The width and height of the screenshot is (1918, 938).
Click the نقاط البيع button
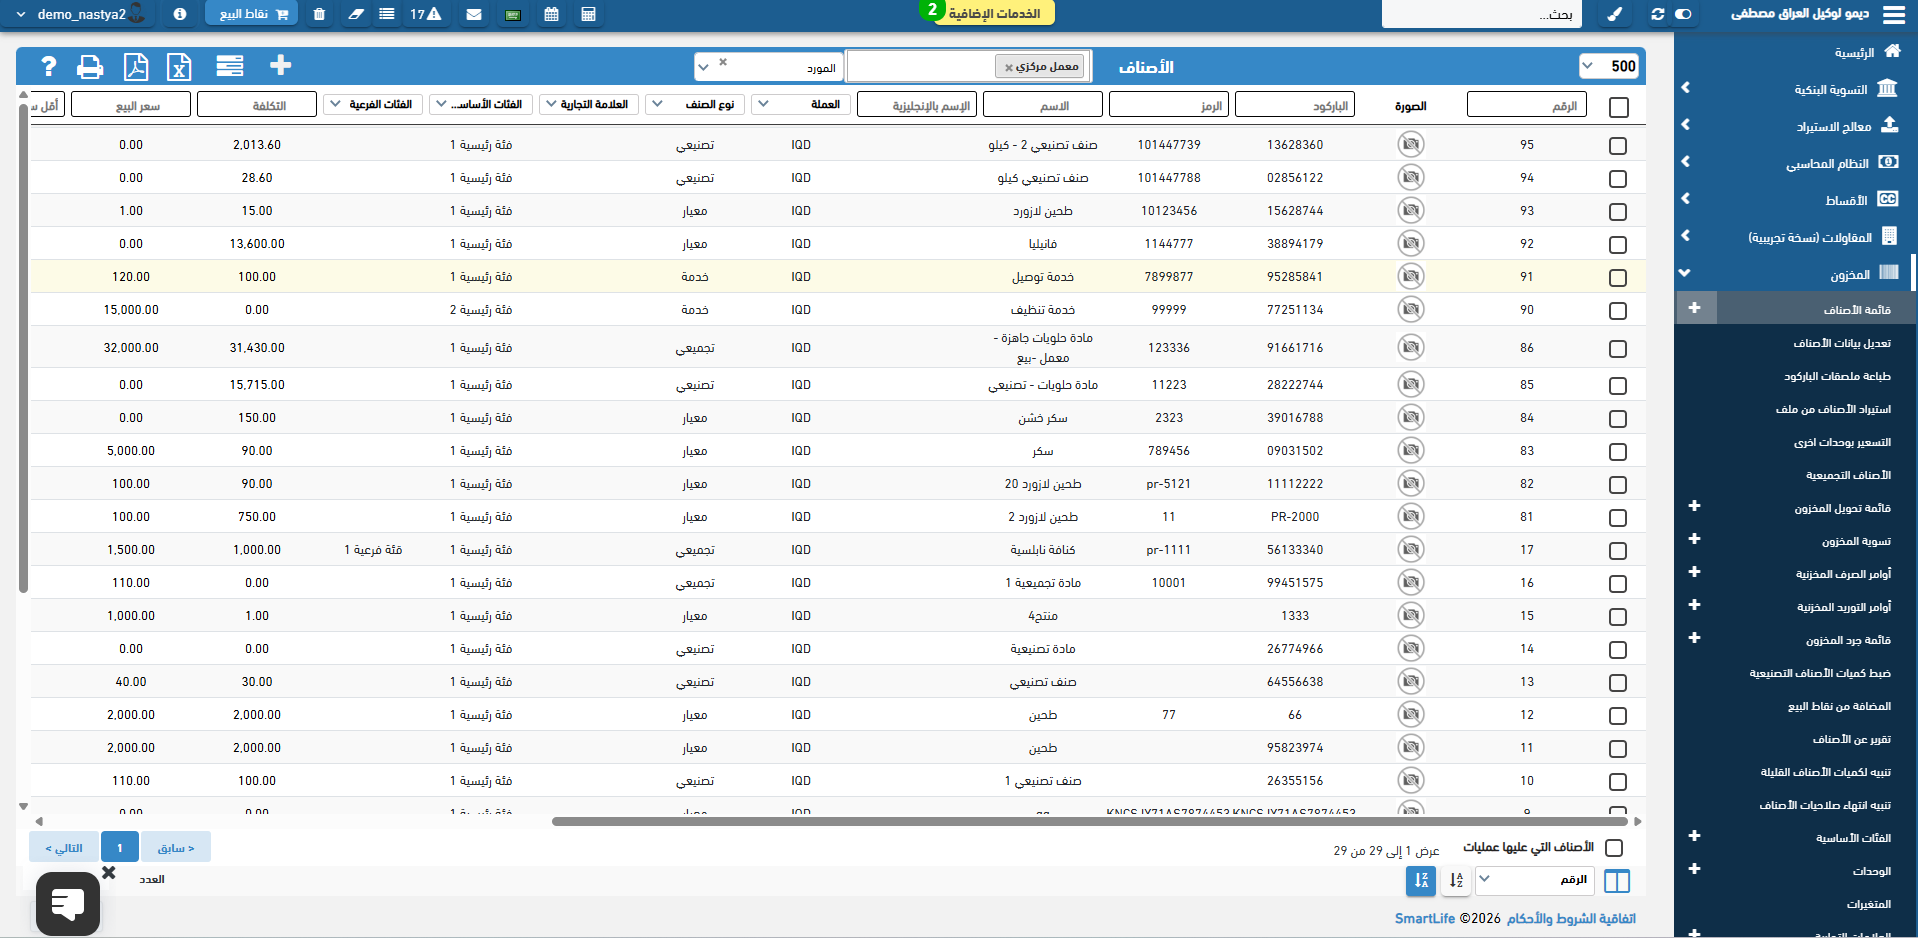pos(253,14)
